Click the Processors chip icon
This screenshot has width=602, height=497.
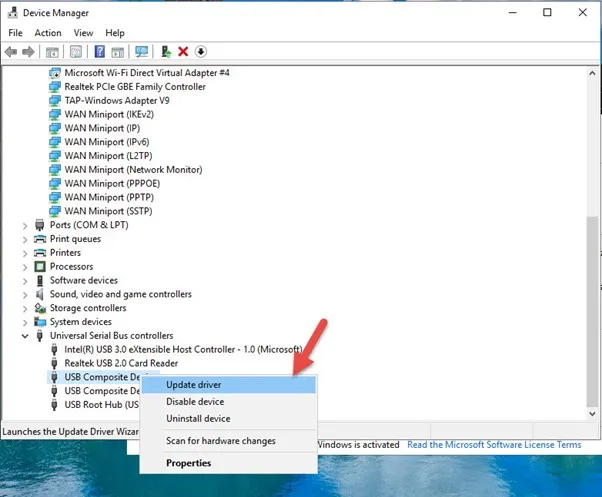pos(40,266)
